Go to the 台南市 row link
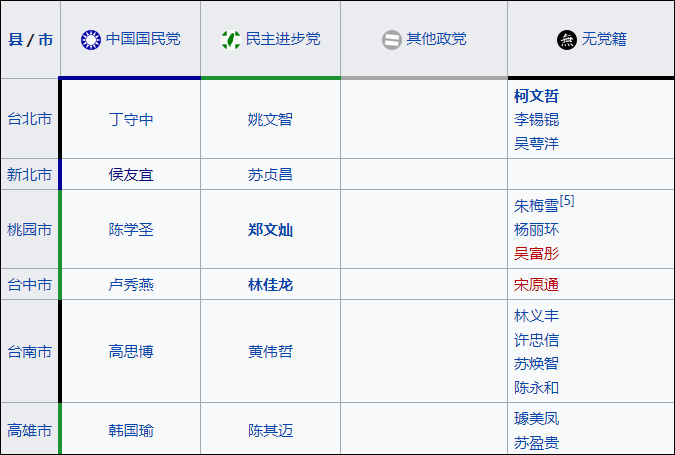The width and height of the screenshot is (675, 455). pos(30,351)
